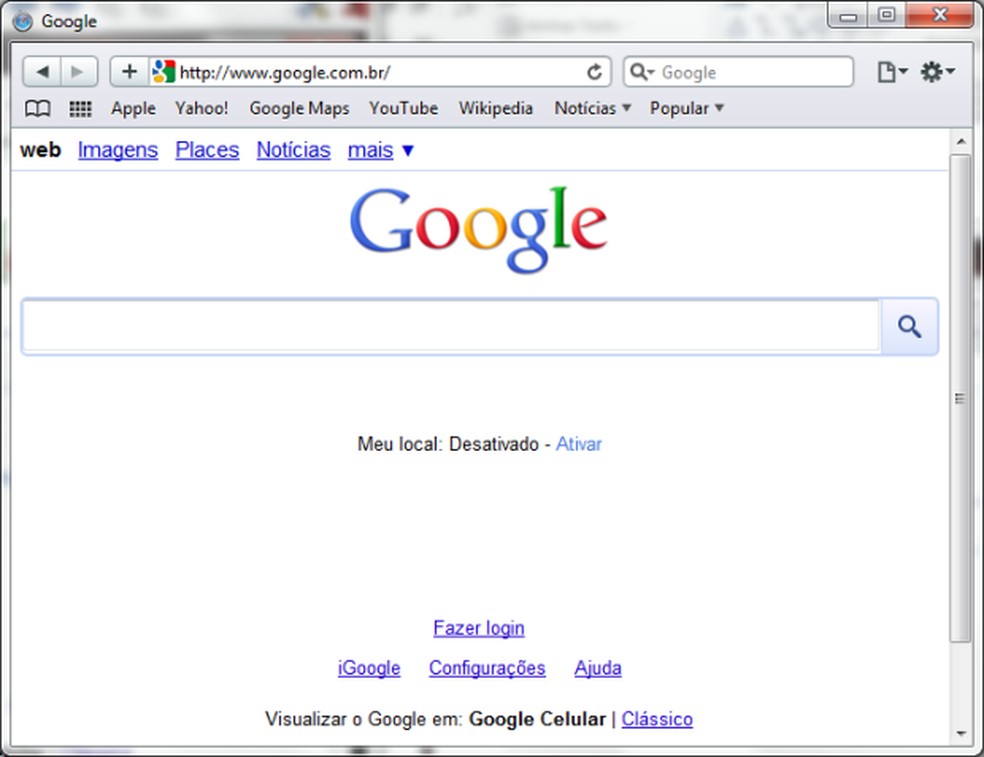Open a new tab with the plus icon
This screenshot has height=757, width=984.
[128, 71]
